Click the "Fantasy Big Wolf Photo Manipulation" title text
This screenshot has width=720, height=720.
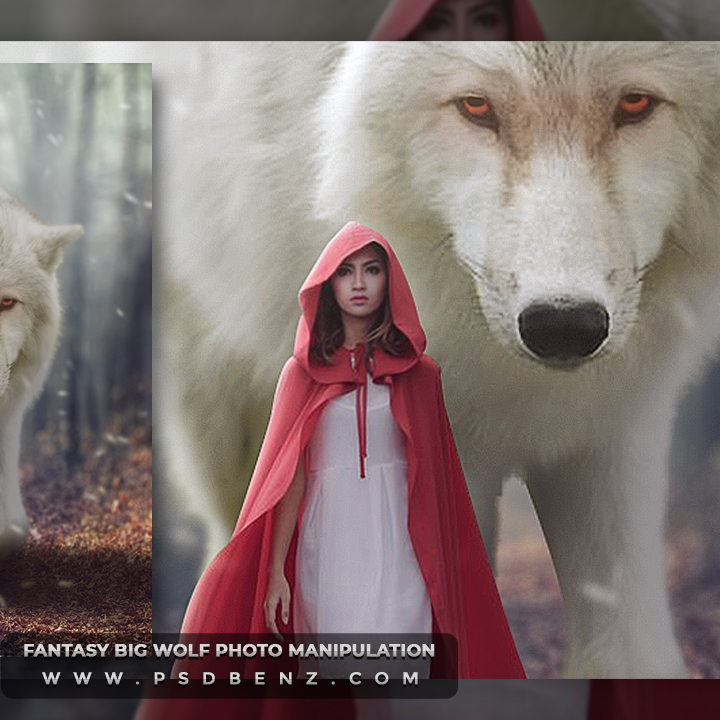[229, 650]
